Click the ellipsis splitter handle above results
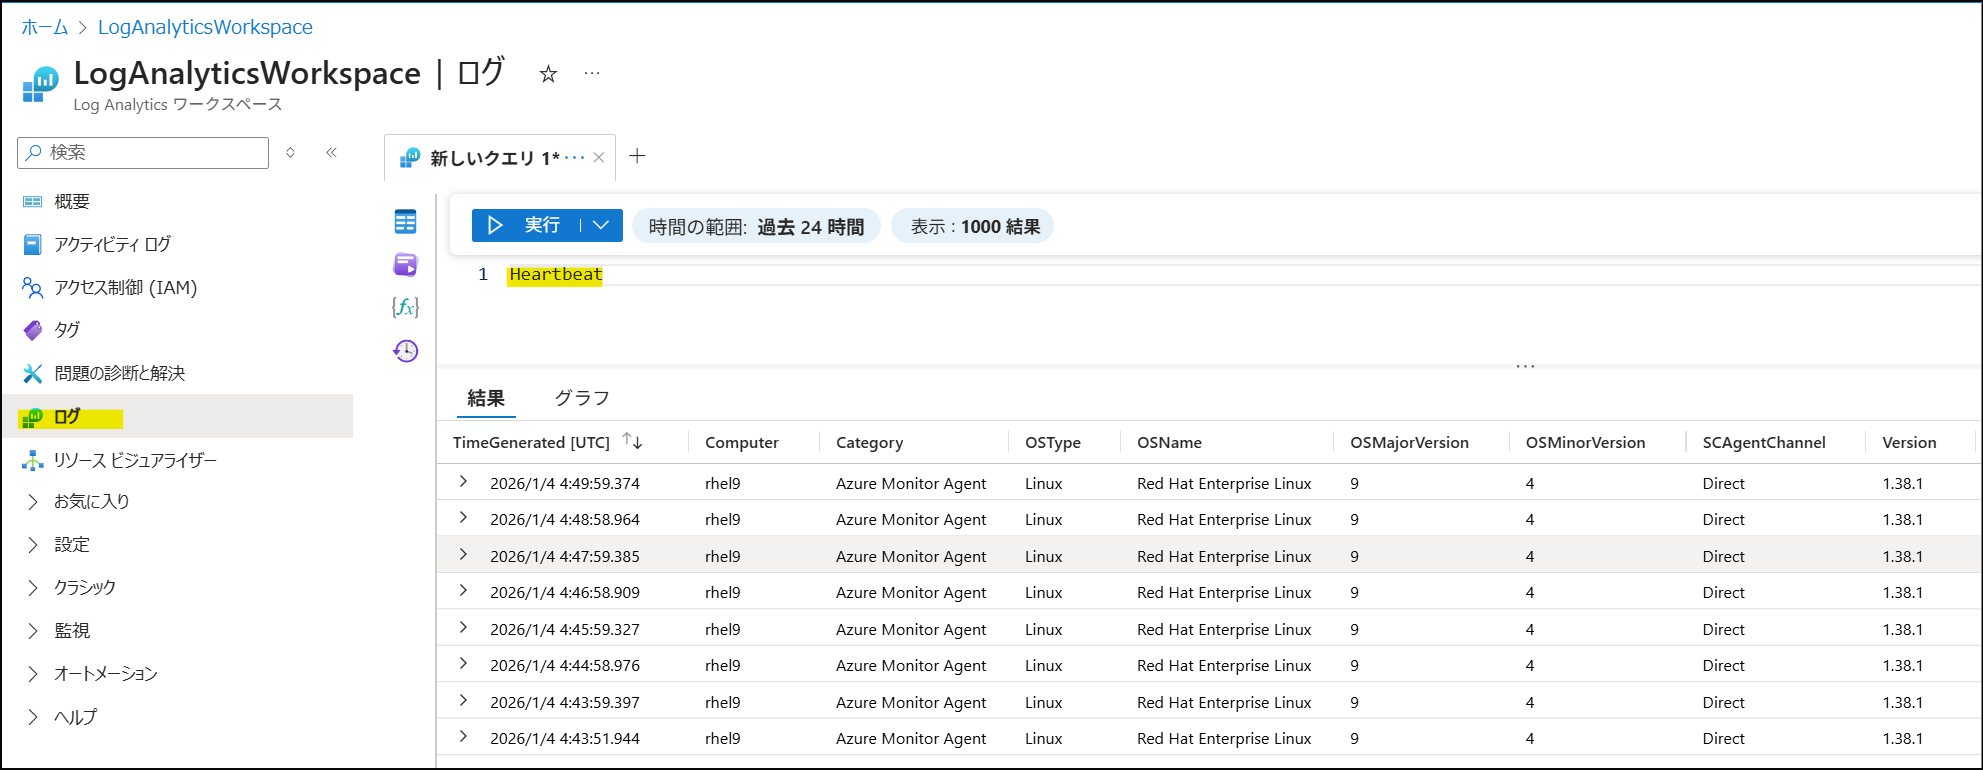The height and width of the screenshot is (770, 1983). click(1525, 366)
